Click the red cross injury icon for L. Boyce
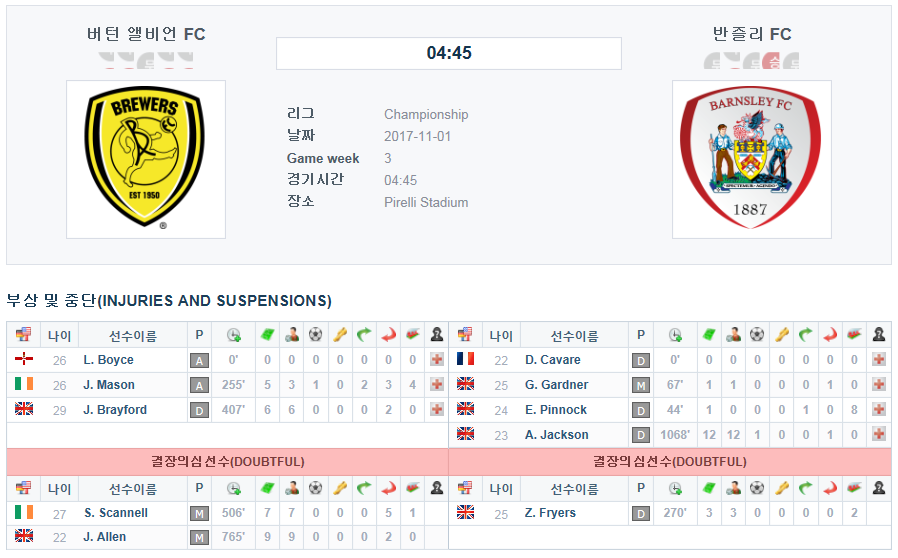Viewport: 898px width, 558px height. pos(437,360)
